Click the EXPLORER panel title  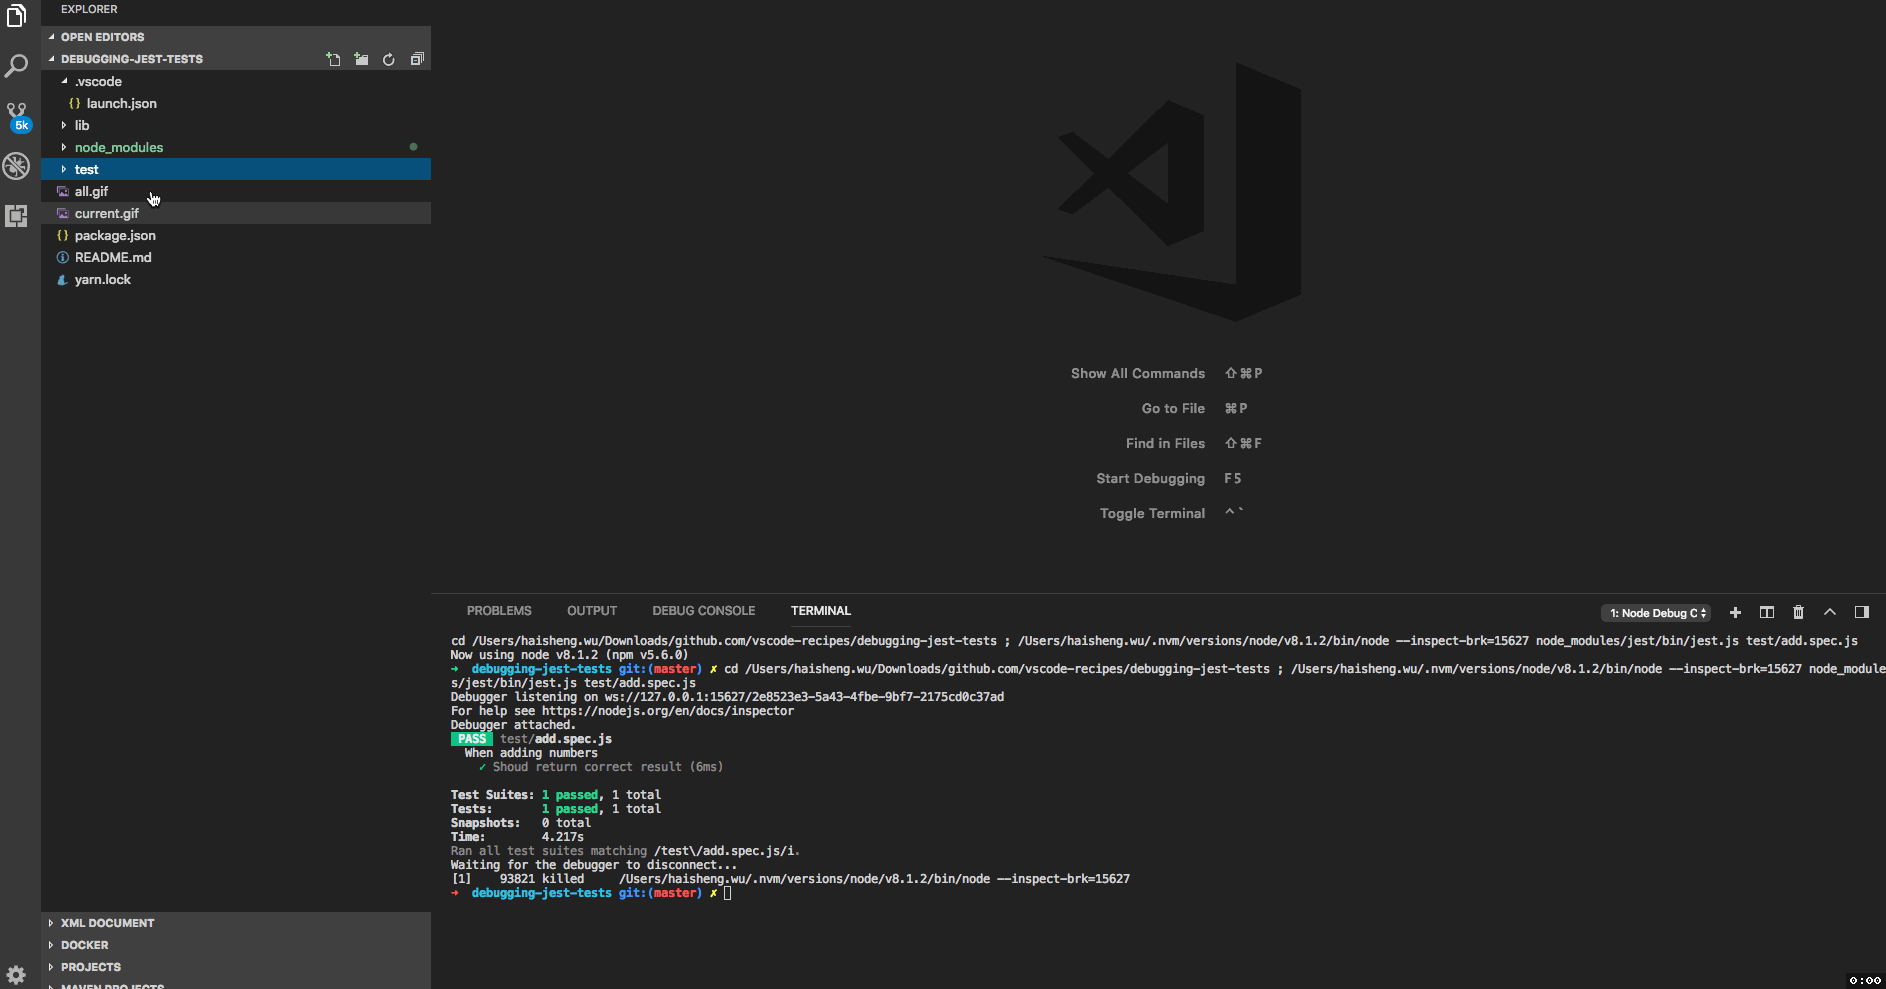point(89,9)
